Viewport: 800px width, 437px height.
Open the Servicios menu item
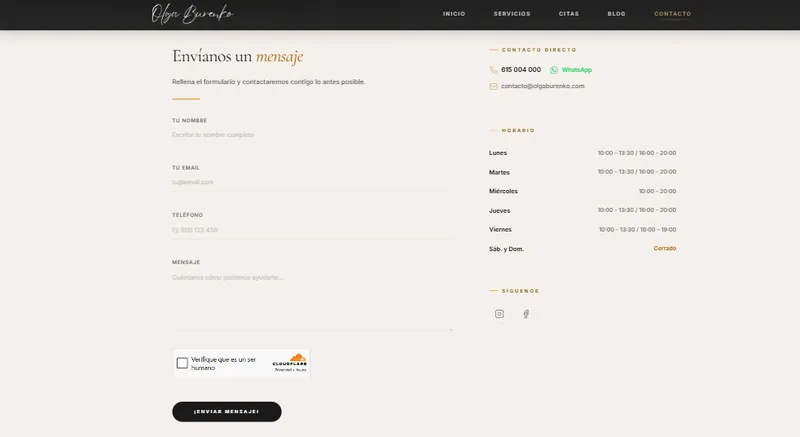(512, 14)
